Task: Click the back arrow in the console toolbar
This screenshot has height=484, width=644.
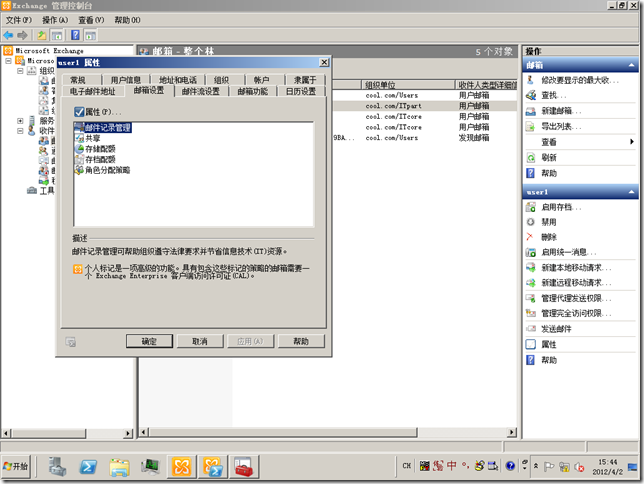Action: click(x=9, y=35)
